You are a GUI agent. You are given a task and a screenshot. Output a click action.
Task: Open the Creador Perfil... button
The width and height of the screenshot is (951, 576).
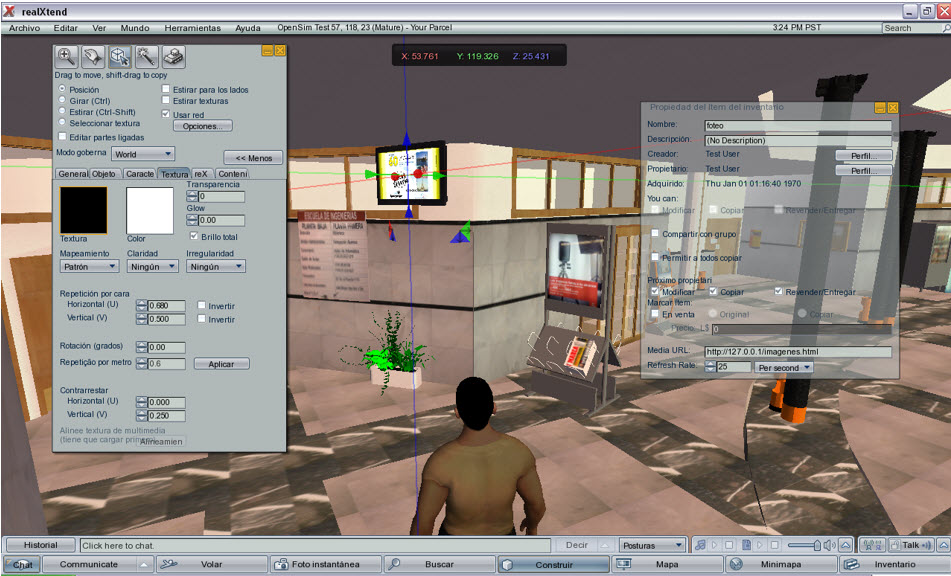(864, 156)
